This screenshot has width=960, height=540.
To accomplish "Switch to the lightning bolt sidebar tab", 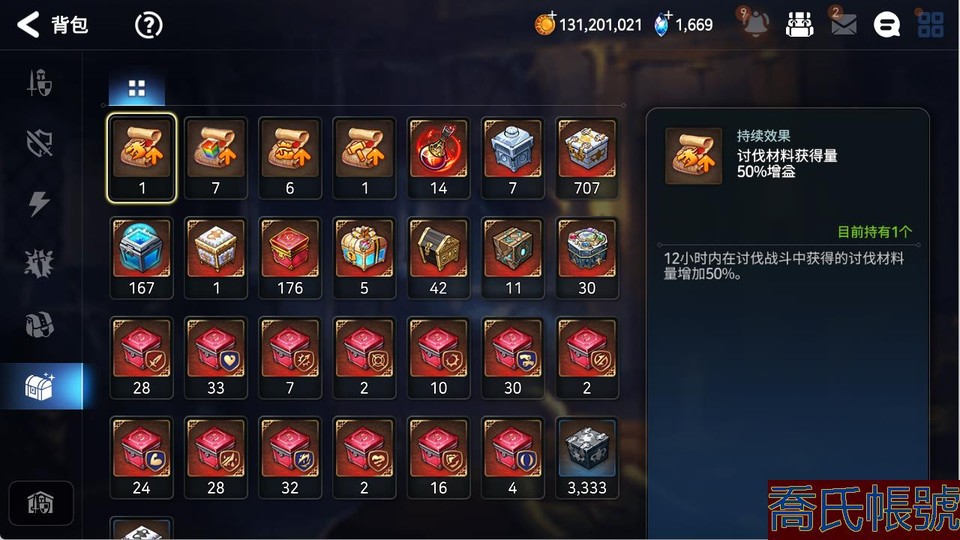I will click(x=39, y=203).
